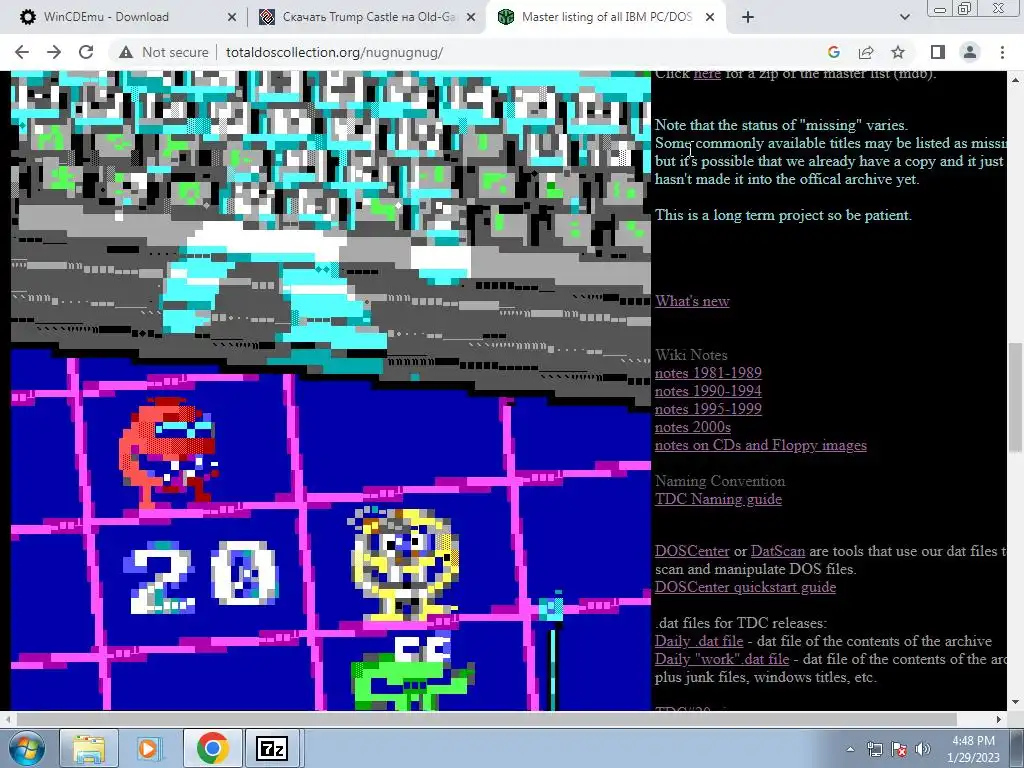Share this page icon

(866, 52)
